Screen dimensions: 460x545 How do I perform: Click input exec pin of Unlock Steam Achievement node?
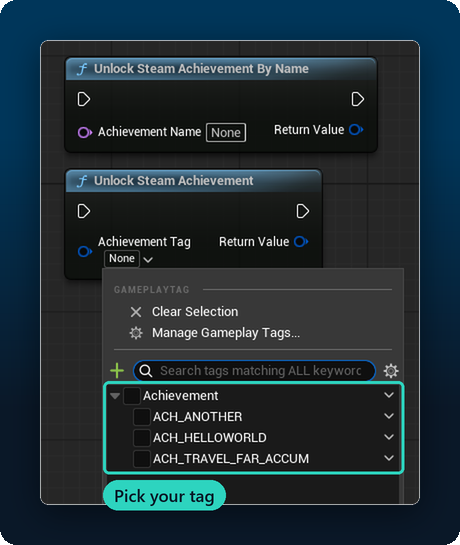click(x=84, y=211)
